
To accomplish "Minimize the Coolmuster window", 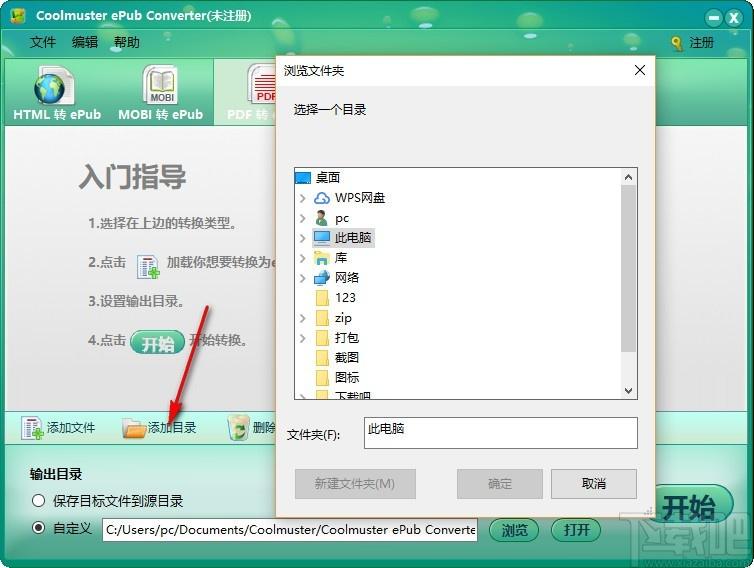I will pyautogui.click(x=714, y=18).
